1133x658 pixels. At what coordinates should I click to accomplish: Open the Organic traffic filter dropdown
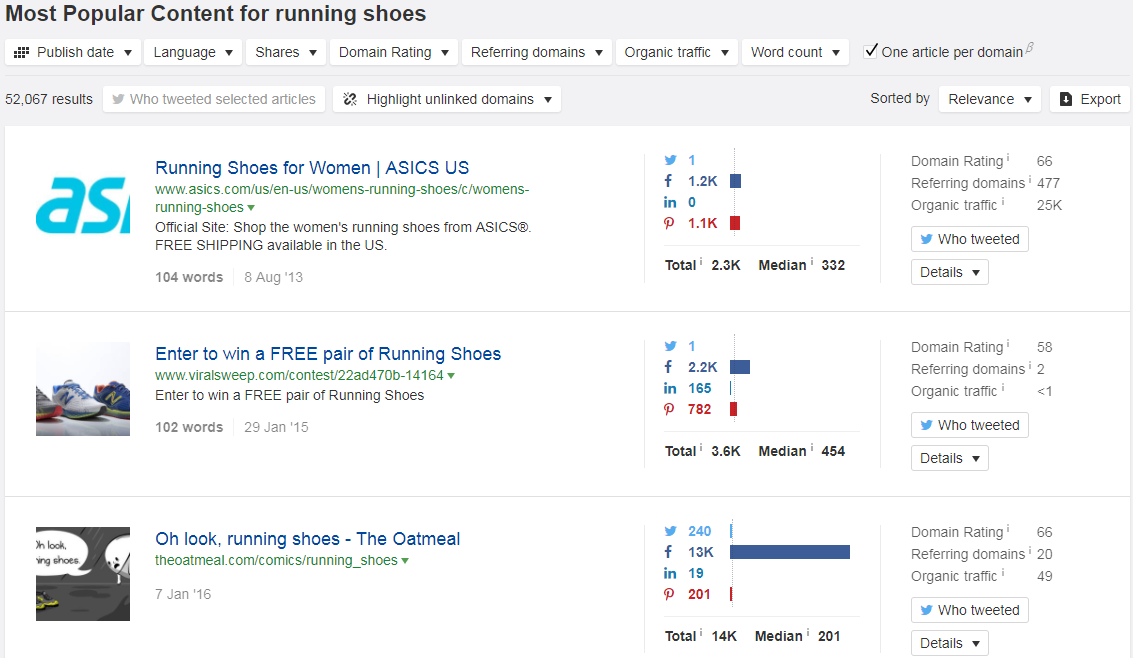pyautogui.click(x=676, y=52)
